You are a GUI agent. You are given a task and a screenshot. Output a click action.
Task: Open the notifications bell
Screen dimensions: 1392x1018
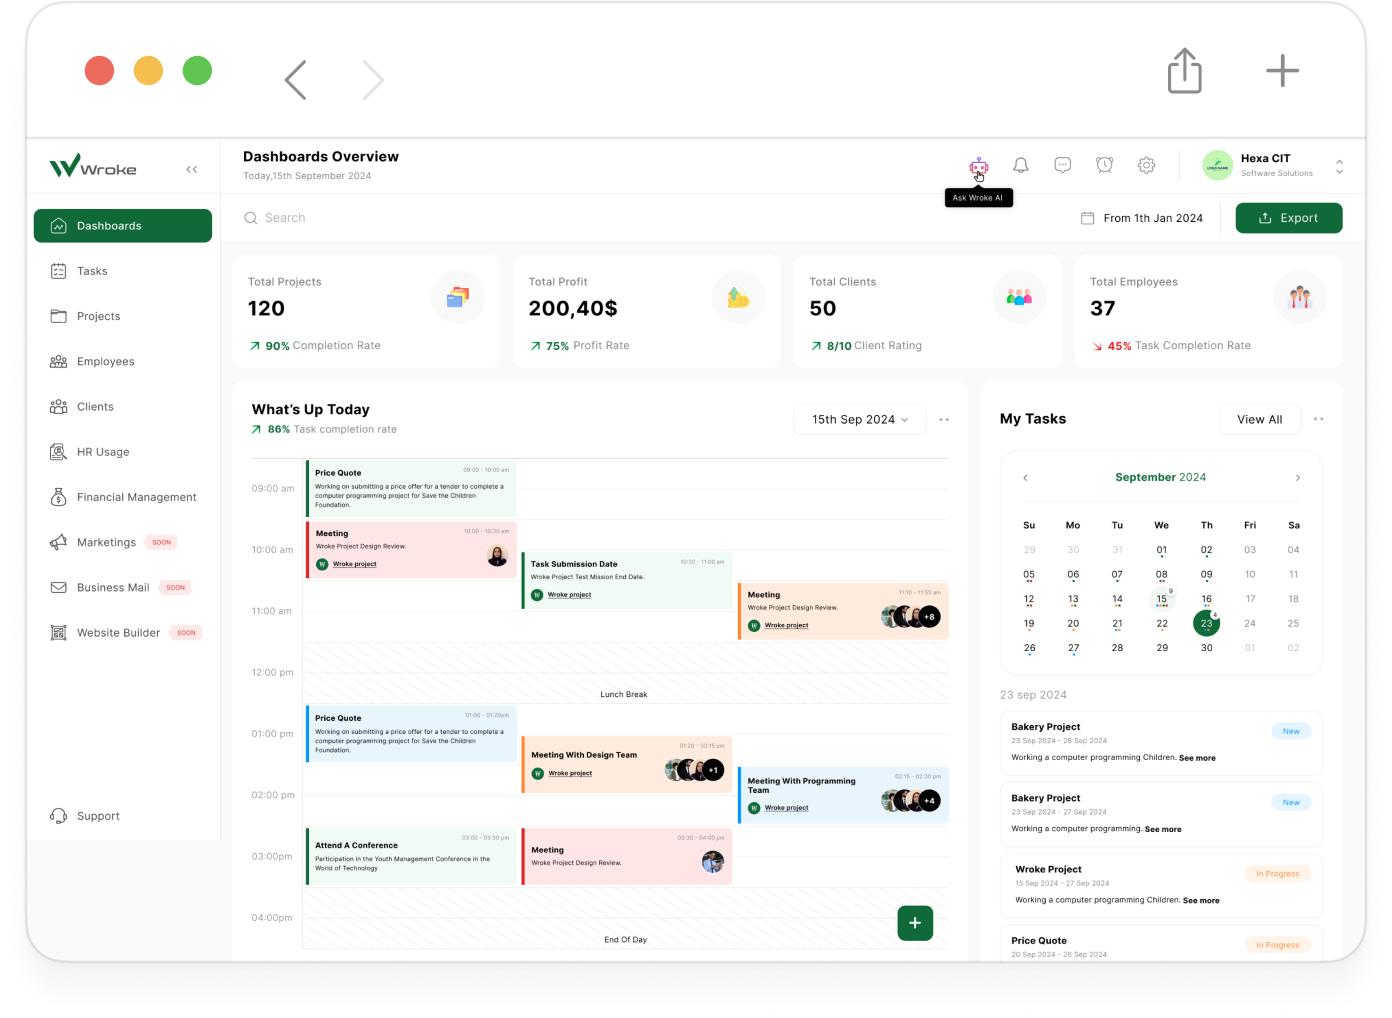1020,165
